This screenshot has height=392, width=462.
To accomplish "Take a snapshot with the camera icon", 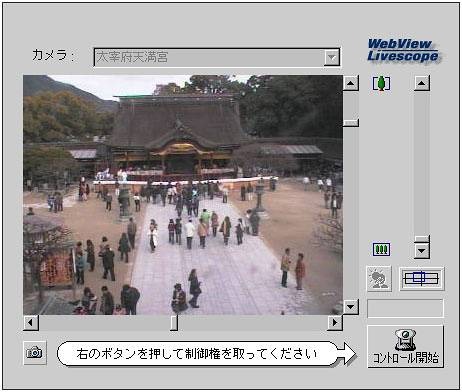I will point(35,352).
